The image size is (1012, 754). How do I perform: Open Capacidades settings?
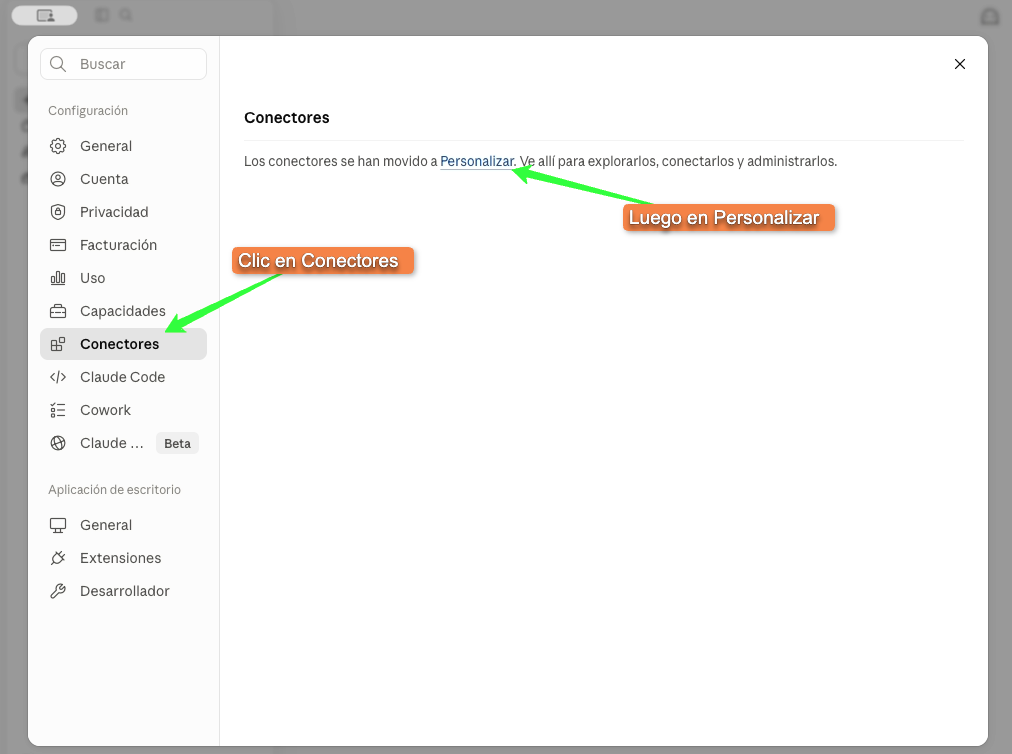pyautogui.click(x=123, y=311)
